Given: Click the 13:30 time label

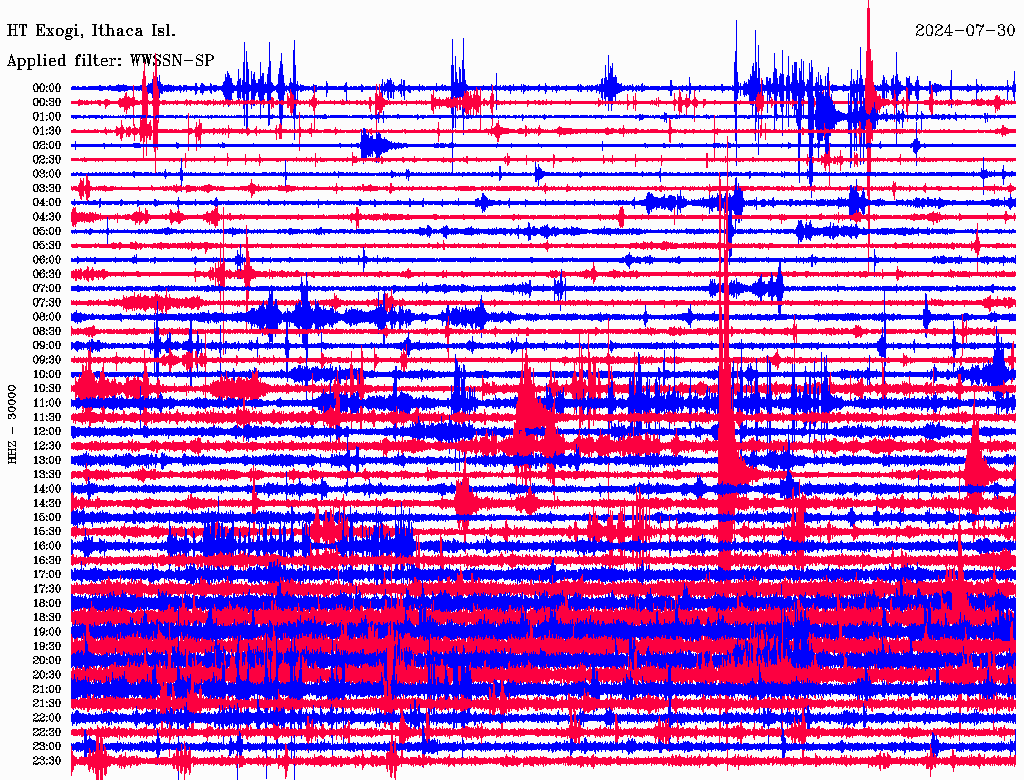Looking at the screenshot, I should (x=47, y=474).
